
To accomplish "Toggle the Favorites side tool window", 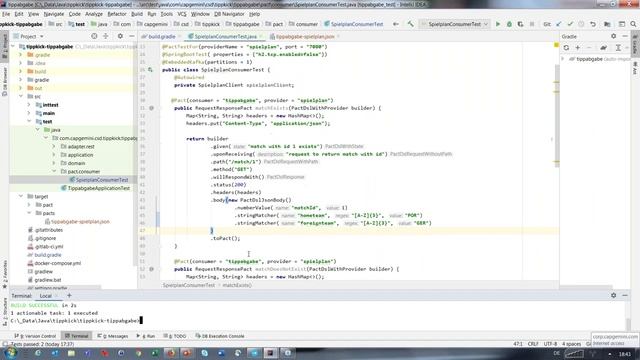I will coord(4,274).
